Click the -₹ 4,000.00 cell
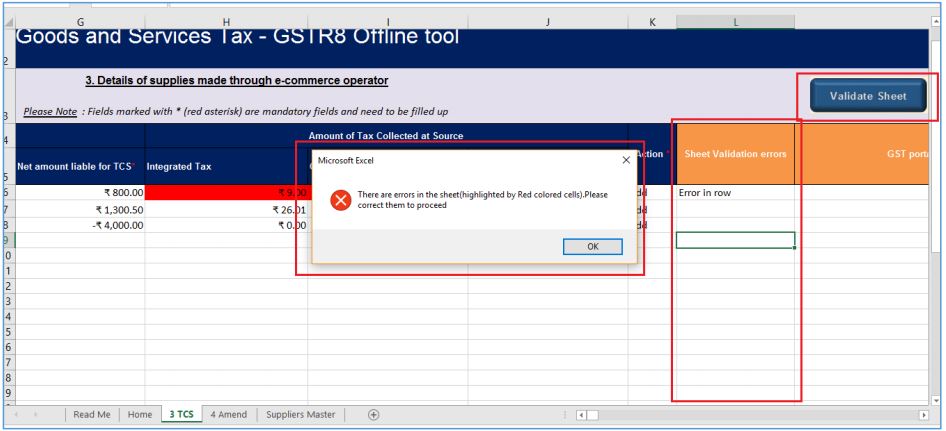This screenshot has width=946, height=431. [x=80, y=225]
